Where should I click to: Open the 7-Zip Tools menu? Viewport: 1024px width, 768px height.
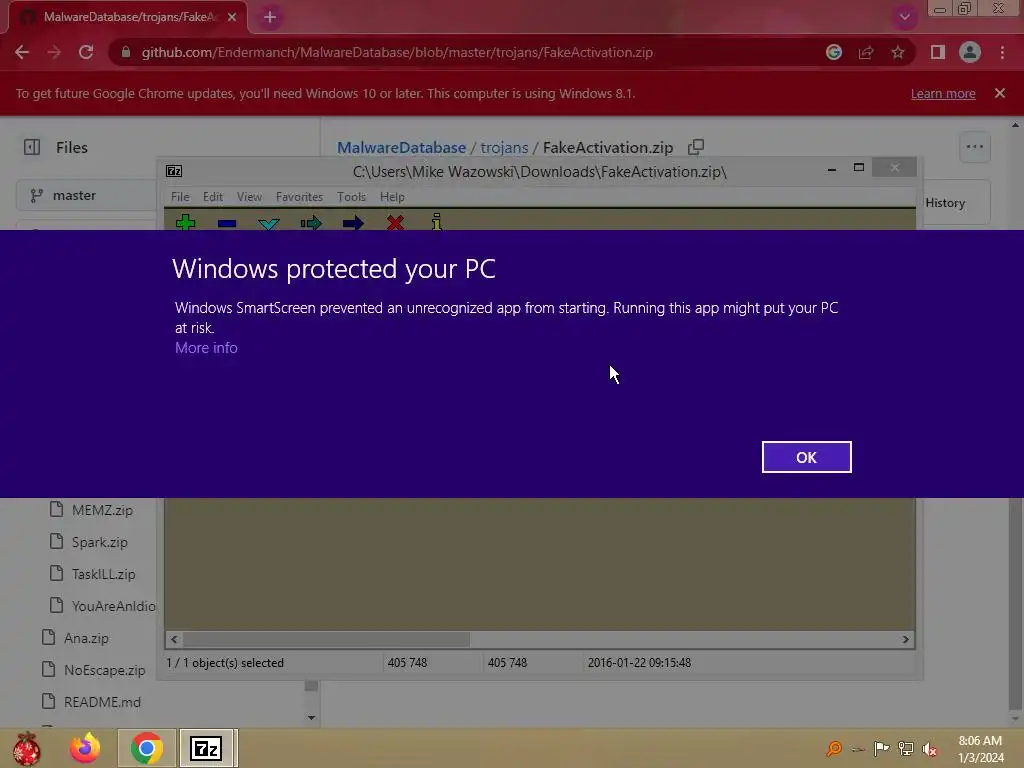coord(351,197)
